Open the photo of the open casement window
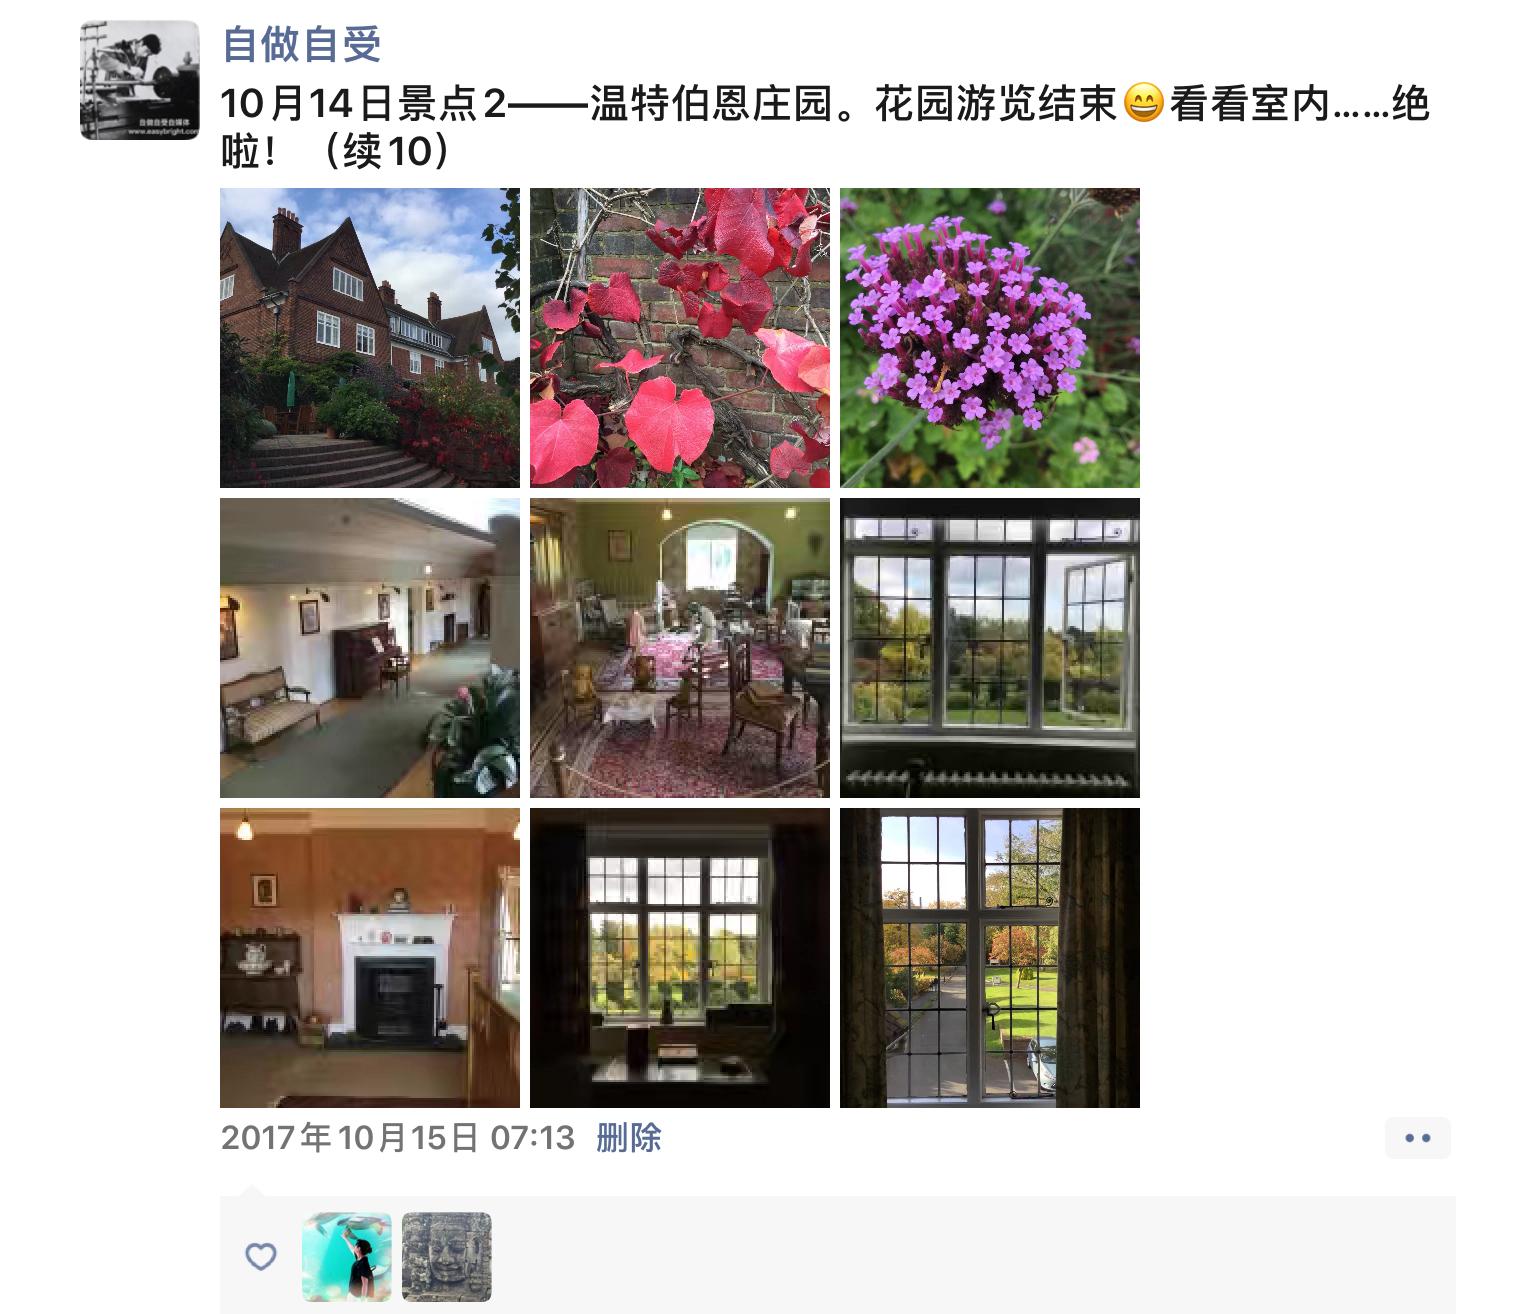Viewport: 1528px width, 1314px height. pos(990,648)
